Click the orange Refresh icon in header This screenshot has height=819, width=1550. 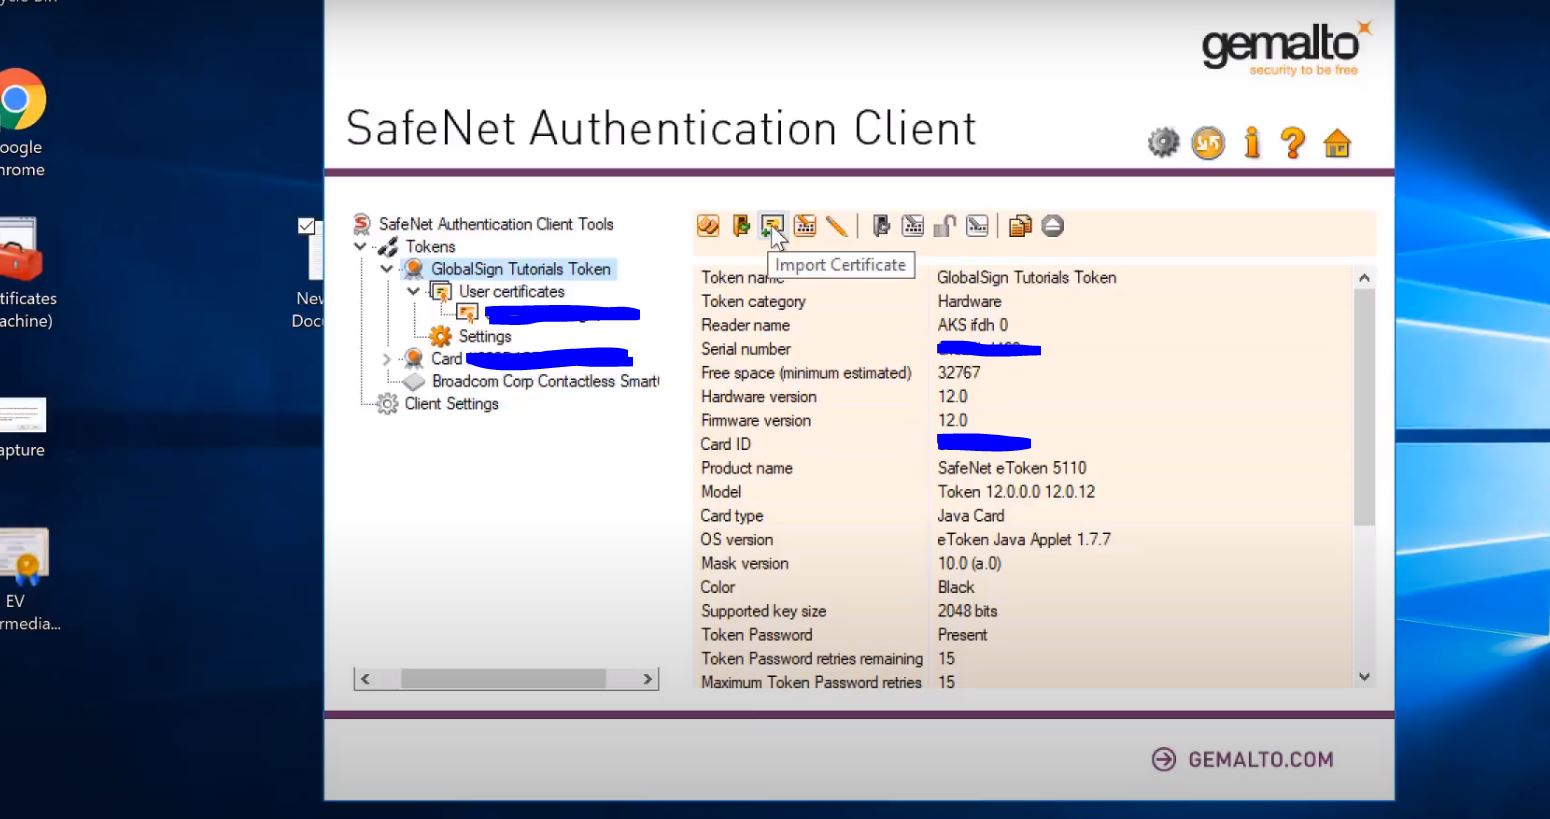click(x=1208, y=143)
